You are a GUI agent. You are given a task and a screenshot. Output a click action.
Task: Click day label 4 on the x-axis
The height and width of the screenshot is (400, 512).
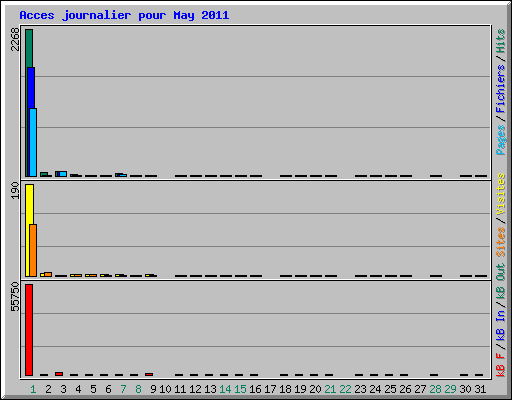tap(78, 389)
